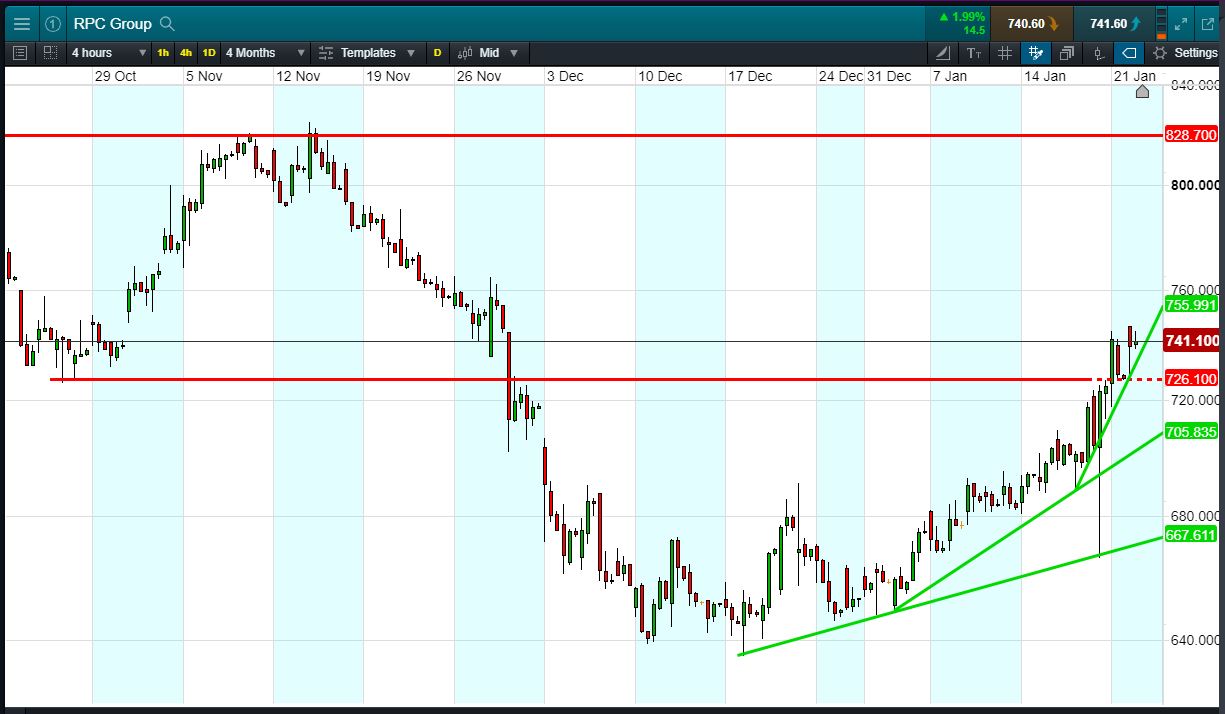This screenshot has height=714, width=1225.
Task: Click the 14 Jan date label
Action: click(x=1044, y=76)
